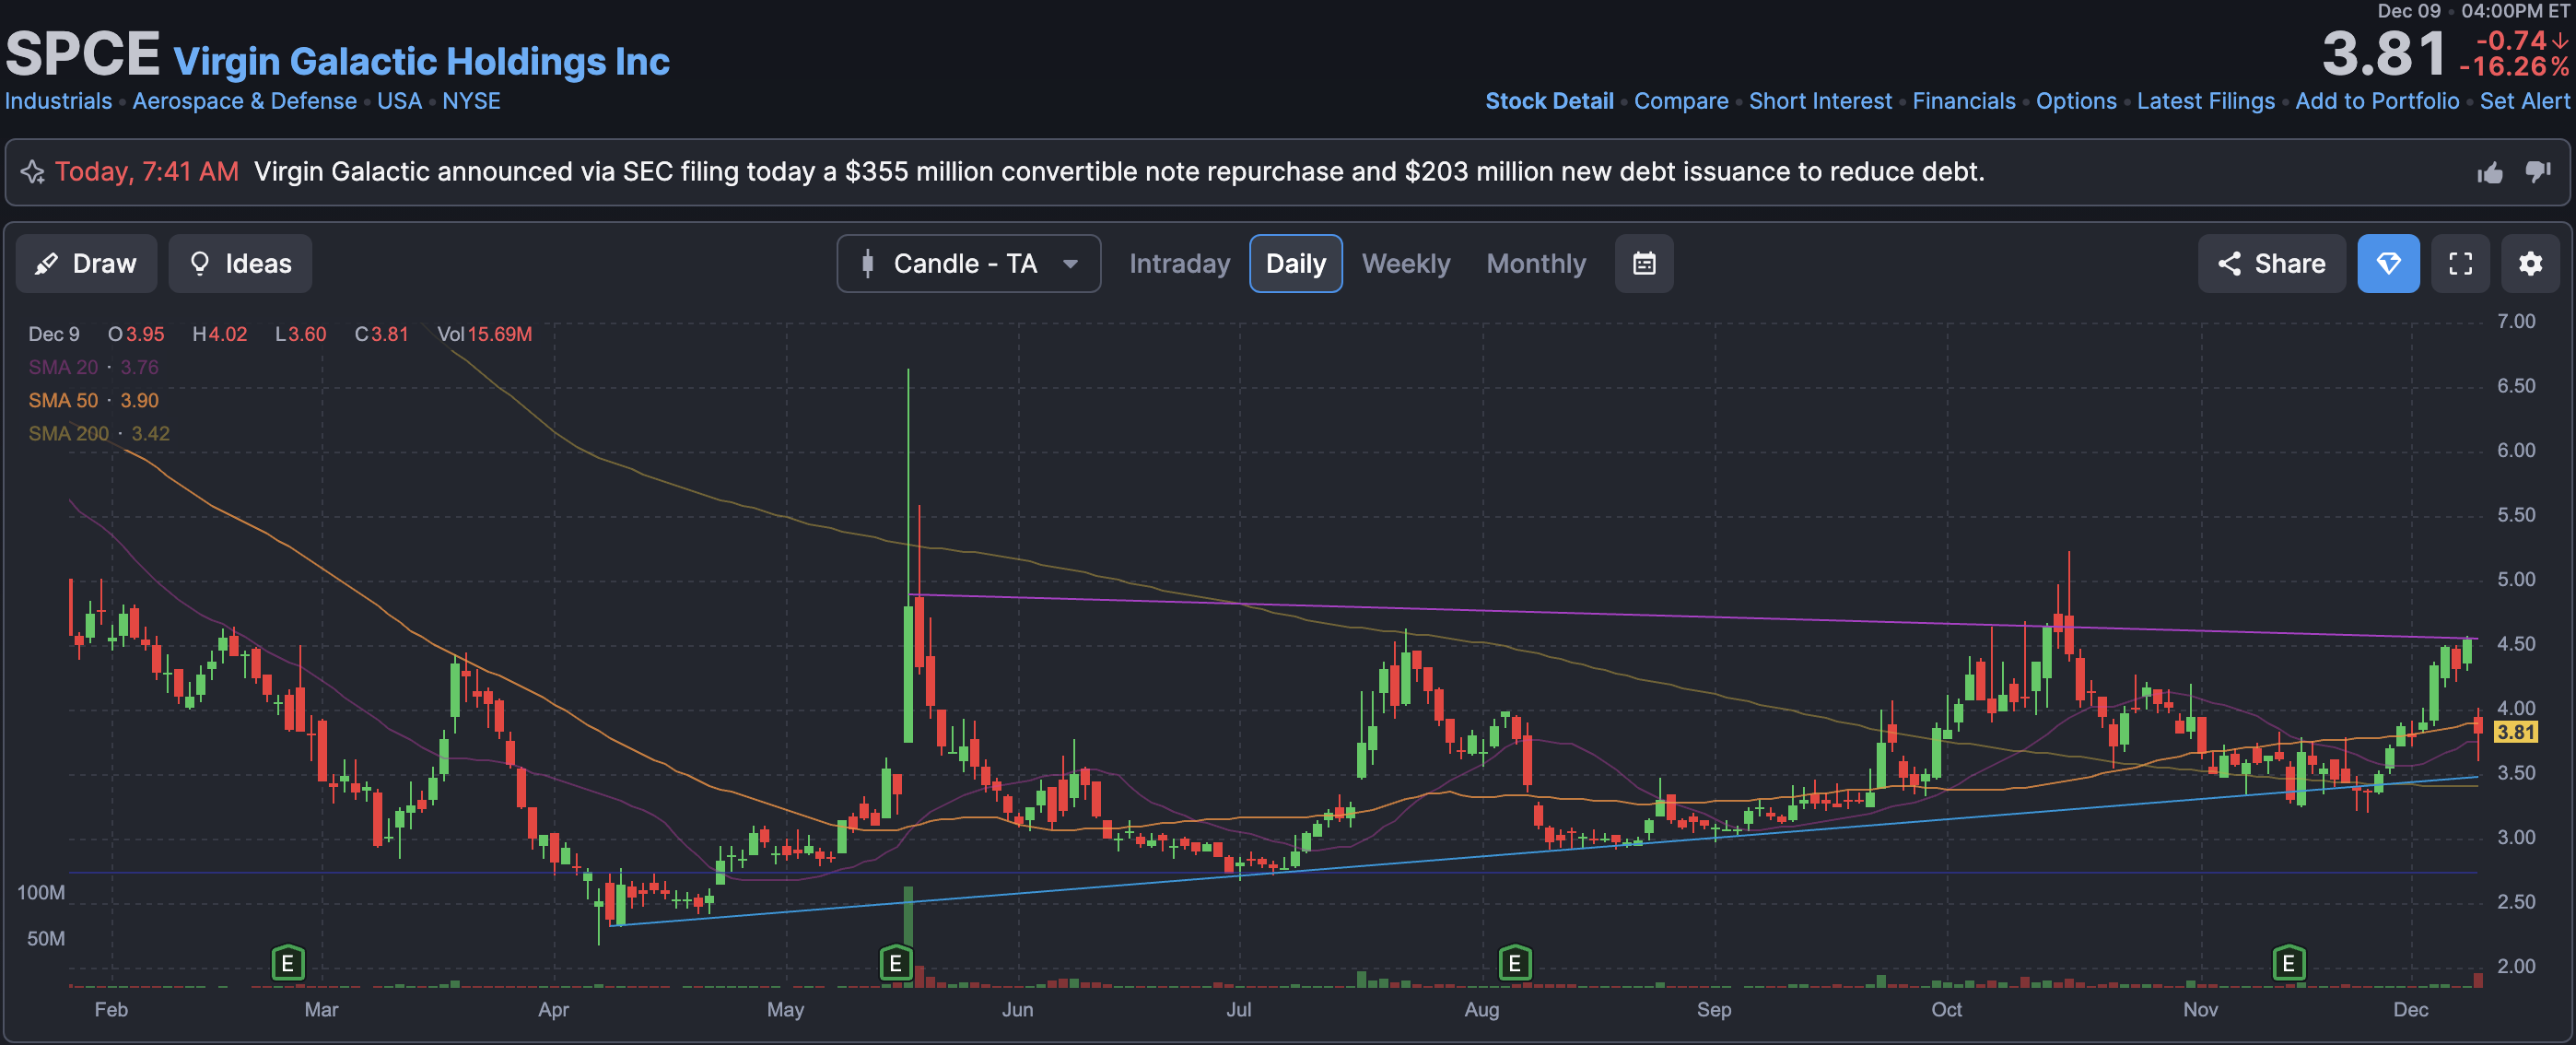Image resolution: width=2576 pixels, height=1045 pixels.
Task: Click the SMA 50 indicator label
Action: click(x=63, y=400)
